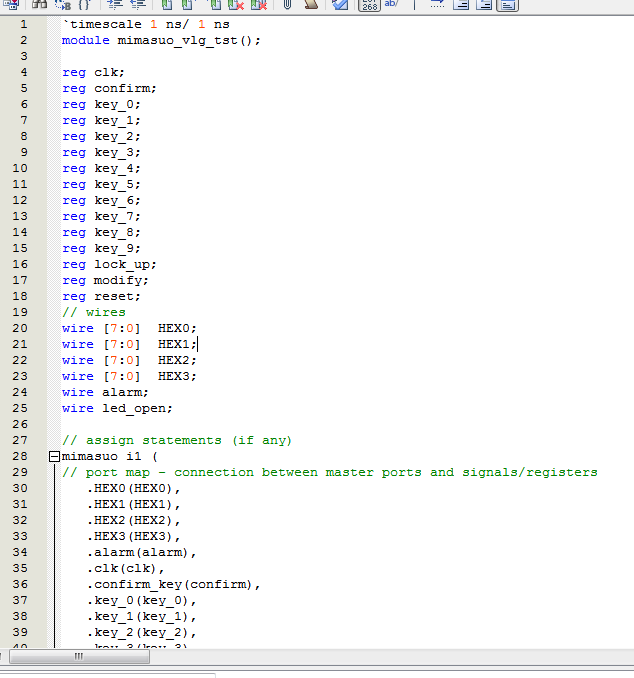The height and width of the screenshot is (678, 634).
Task: Jump to the next bookmark
Action: tap(188, 4)
